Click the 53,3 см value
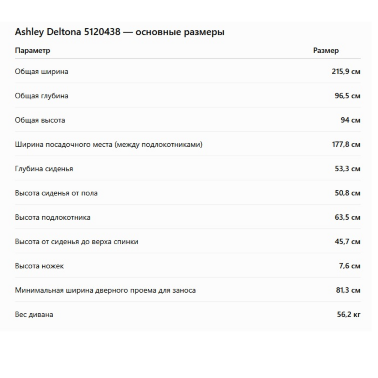 [348, 169]
